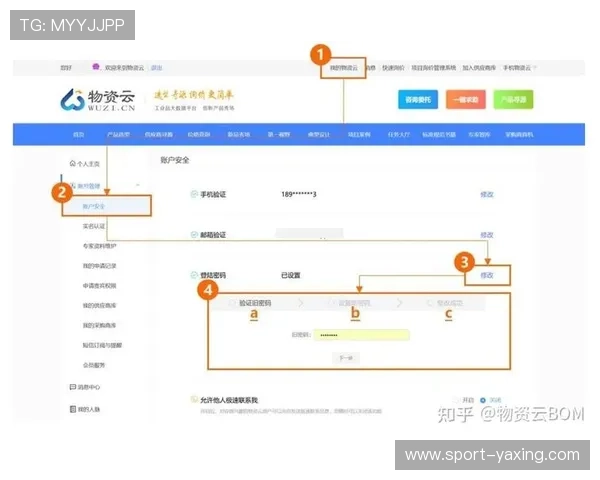Select the 修改成功 step
The width and height of the screenshot is (600, 480).
click(446, 303)
